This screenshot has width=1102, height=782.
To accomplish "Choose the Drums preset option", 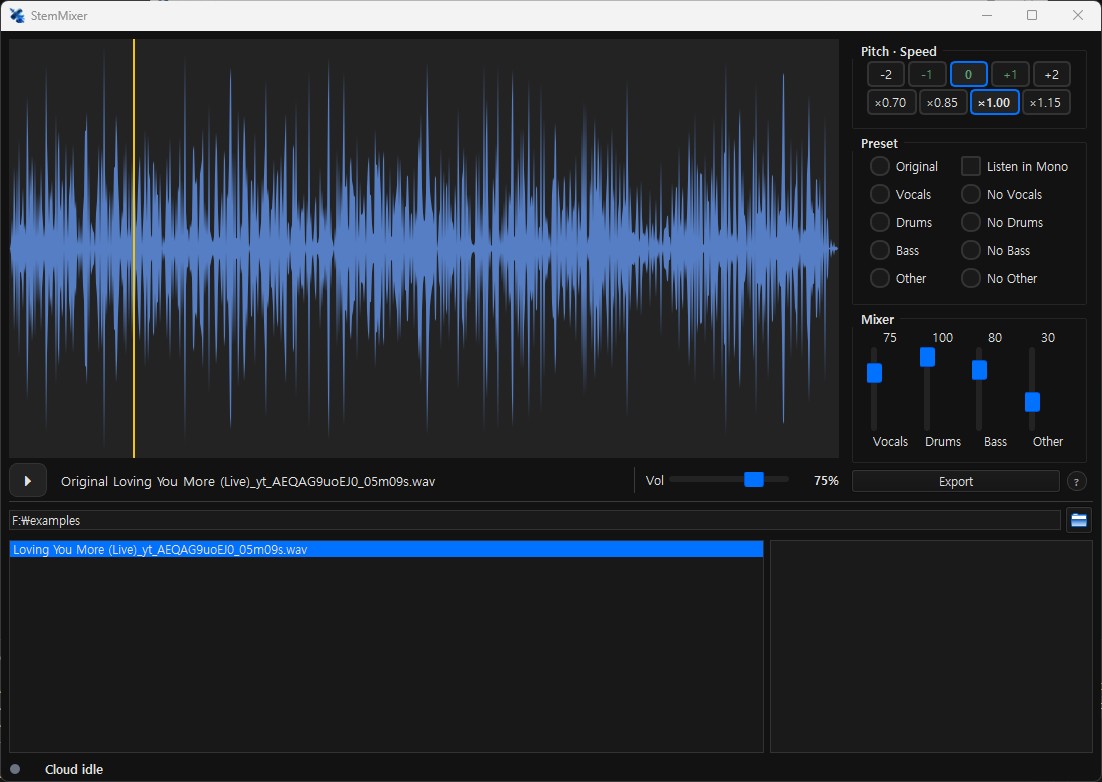I will pos(880,222).
